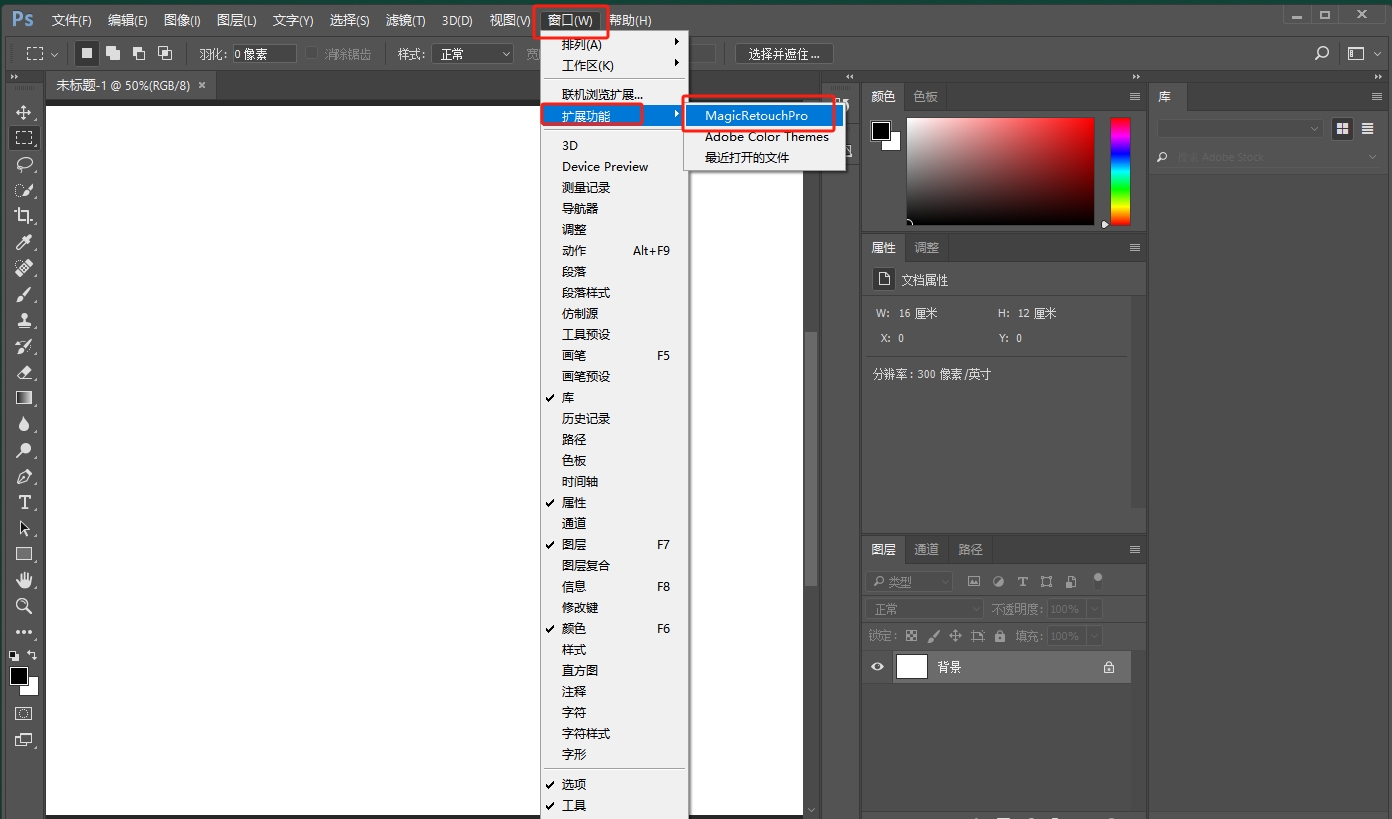Click the Lock all padlock icon
Screen dimensions: 1392x819
pyautogui.click(x=1000, y=636)
